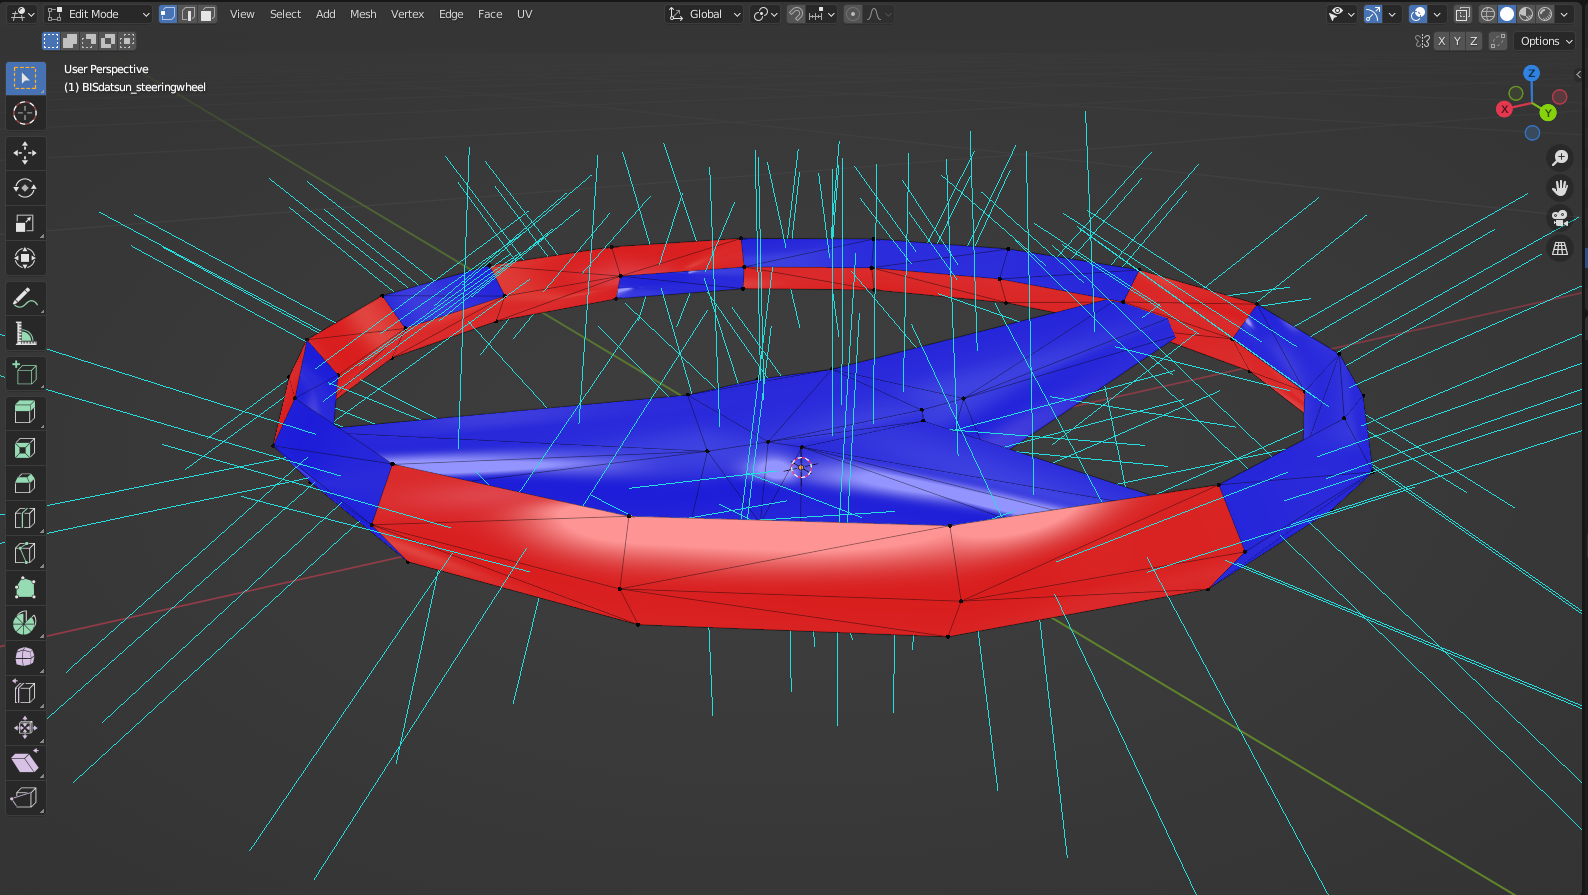Toggle camera view with camera icon
This screenshot has height=895, width=1588.
1560,218
